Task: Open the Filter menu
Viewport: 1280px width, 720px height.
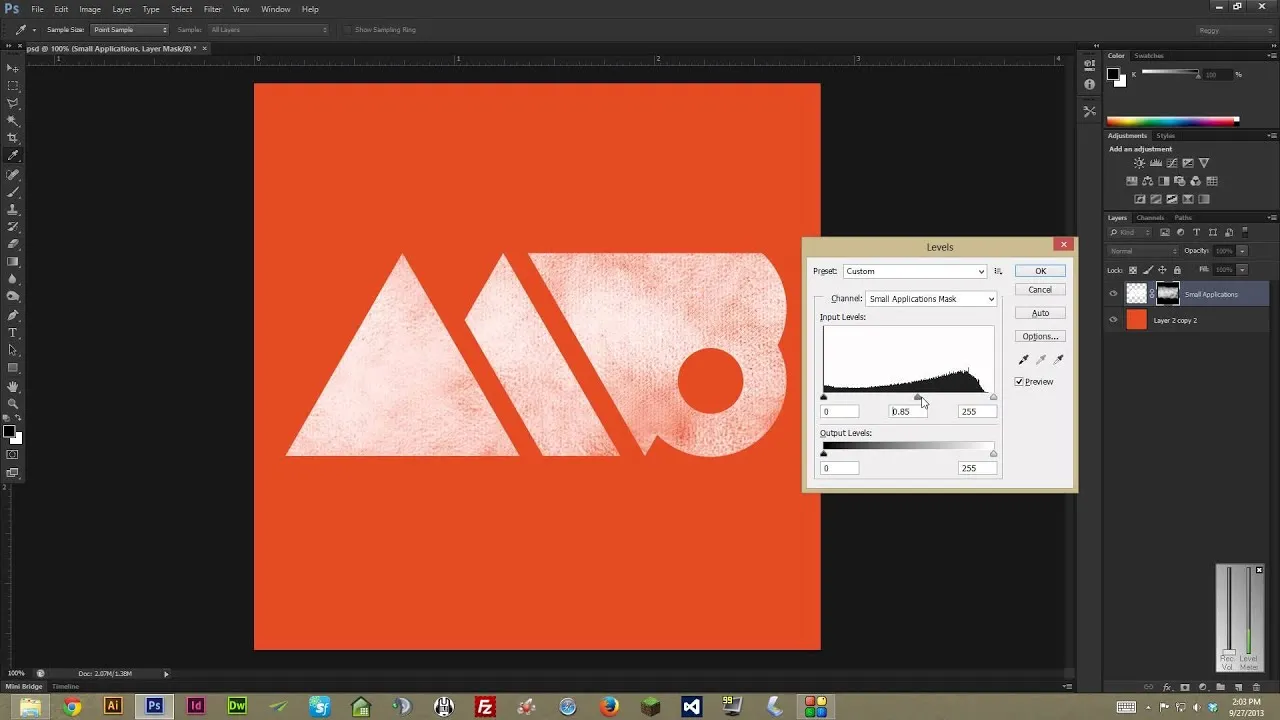Action: (x=212, y=9)
